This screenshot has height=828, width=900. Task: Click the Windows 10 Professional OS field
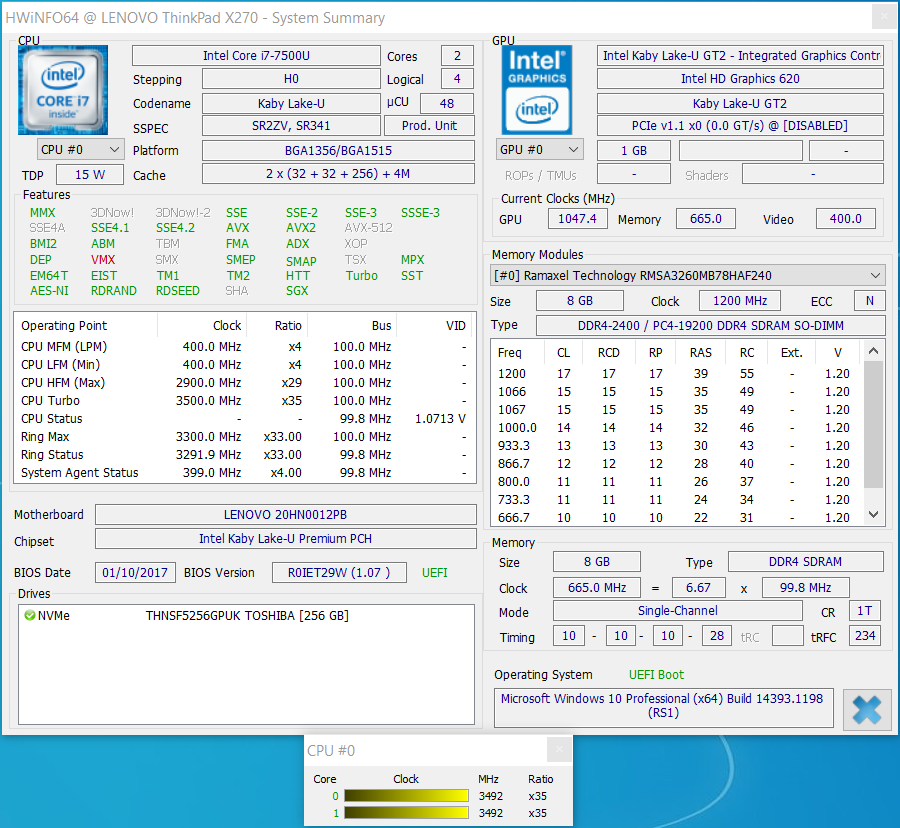point(664,706)
